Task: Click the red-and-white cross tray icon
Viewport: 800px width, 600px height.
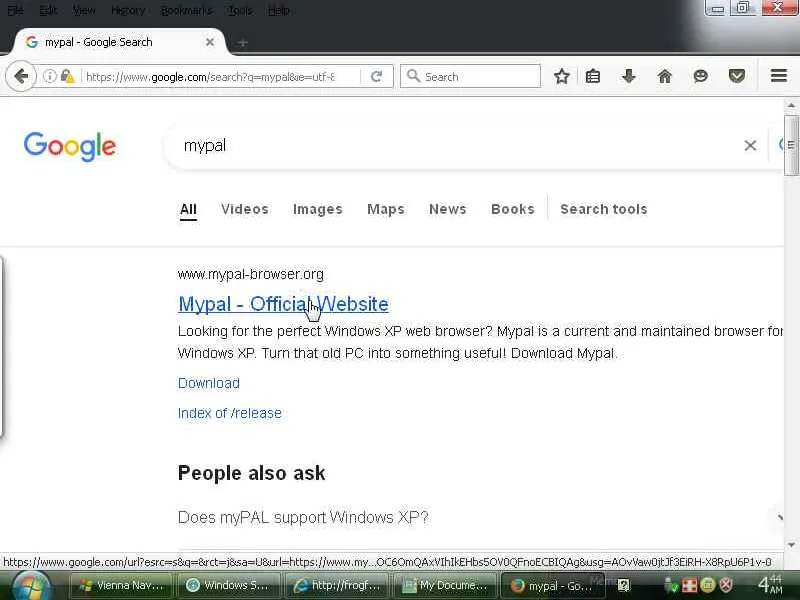Action: click(689, 585)
